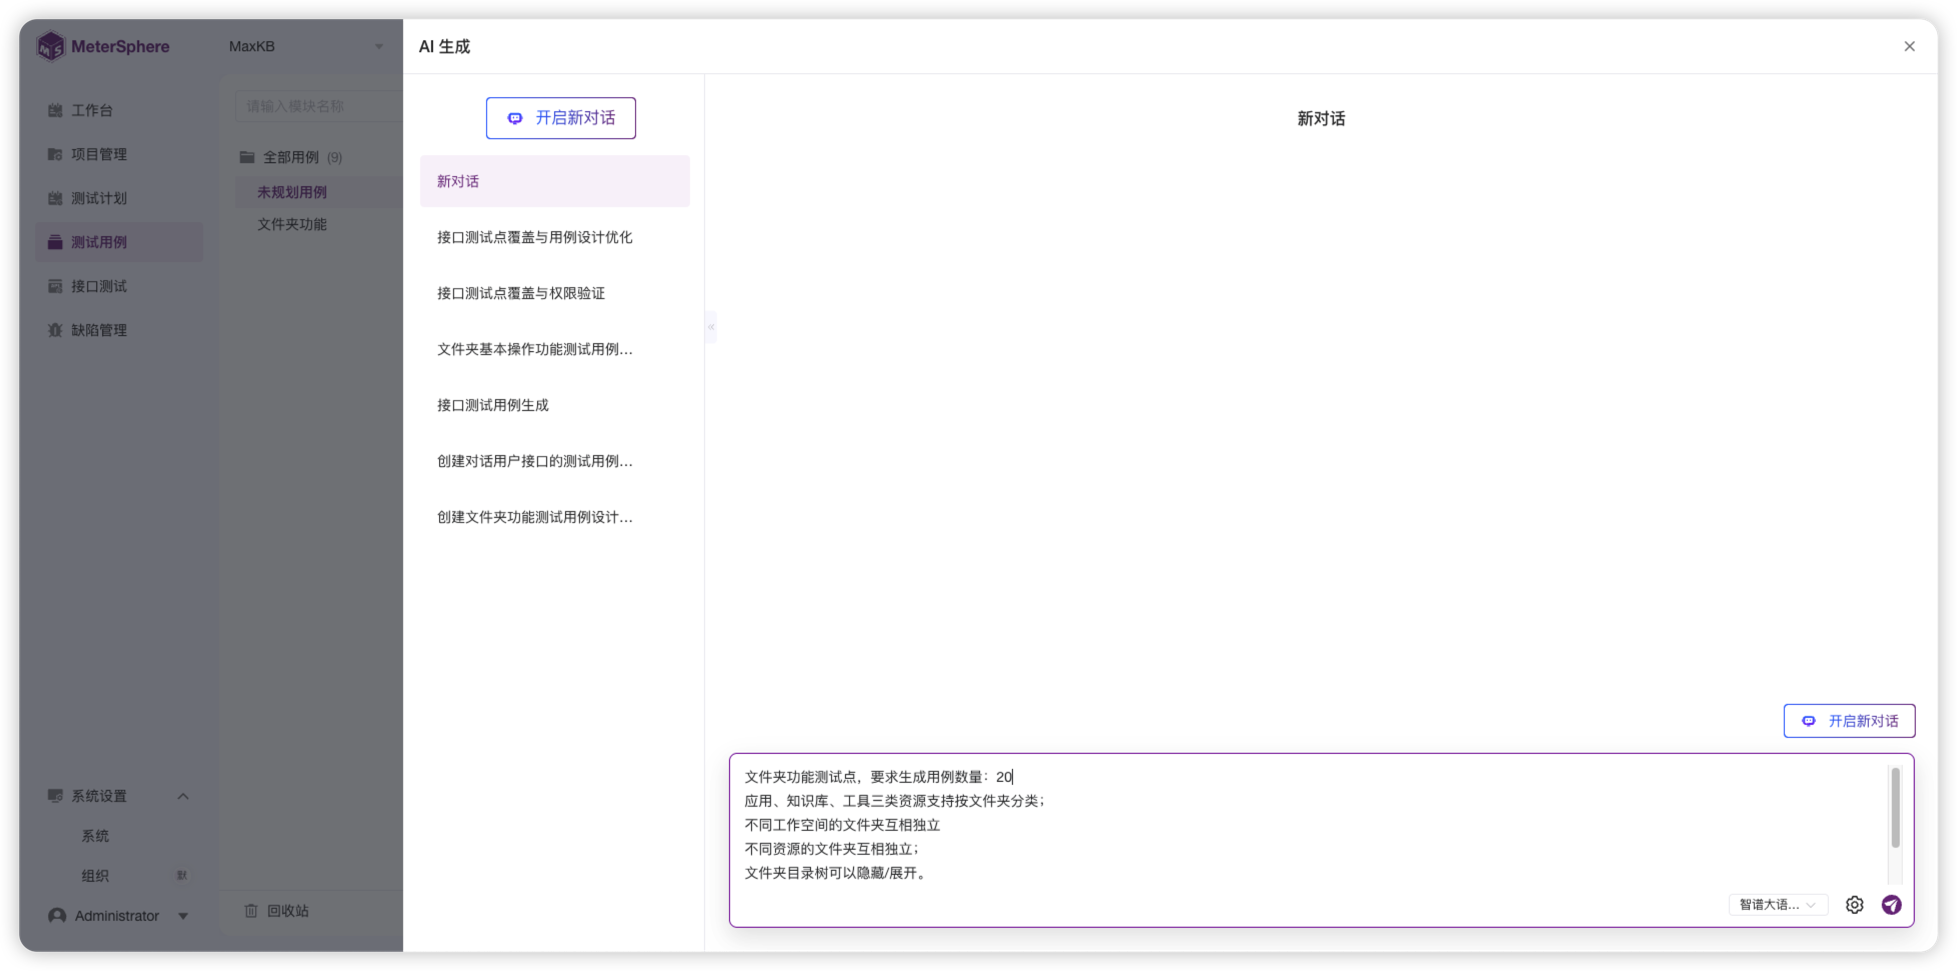Screen dimensions: 1957x971
Task: Change the 智谱大语 model selector
Action: click(x=1778, y=904)
